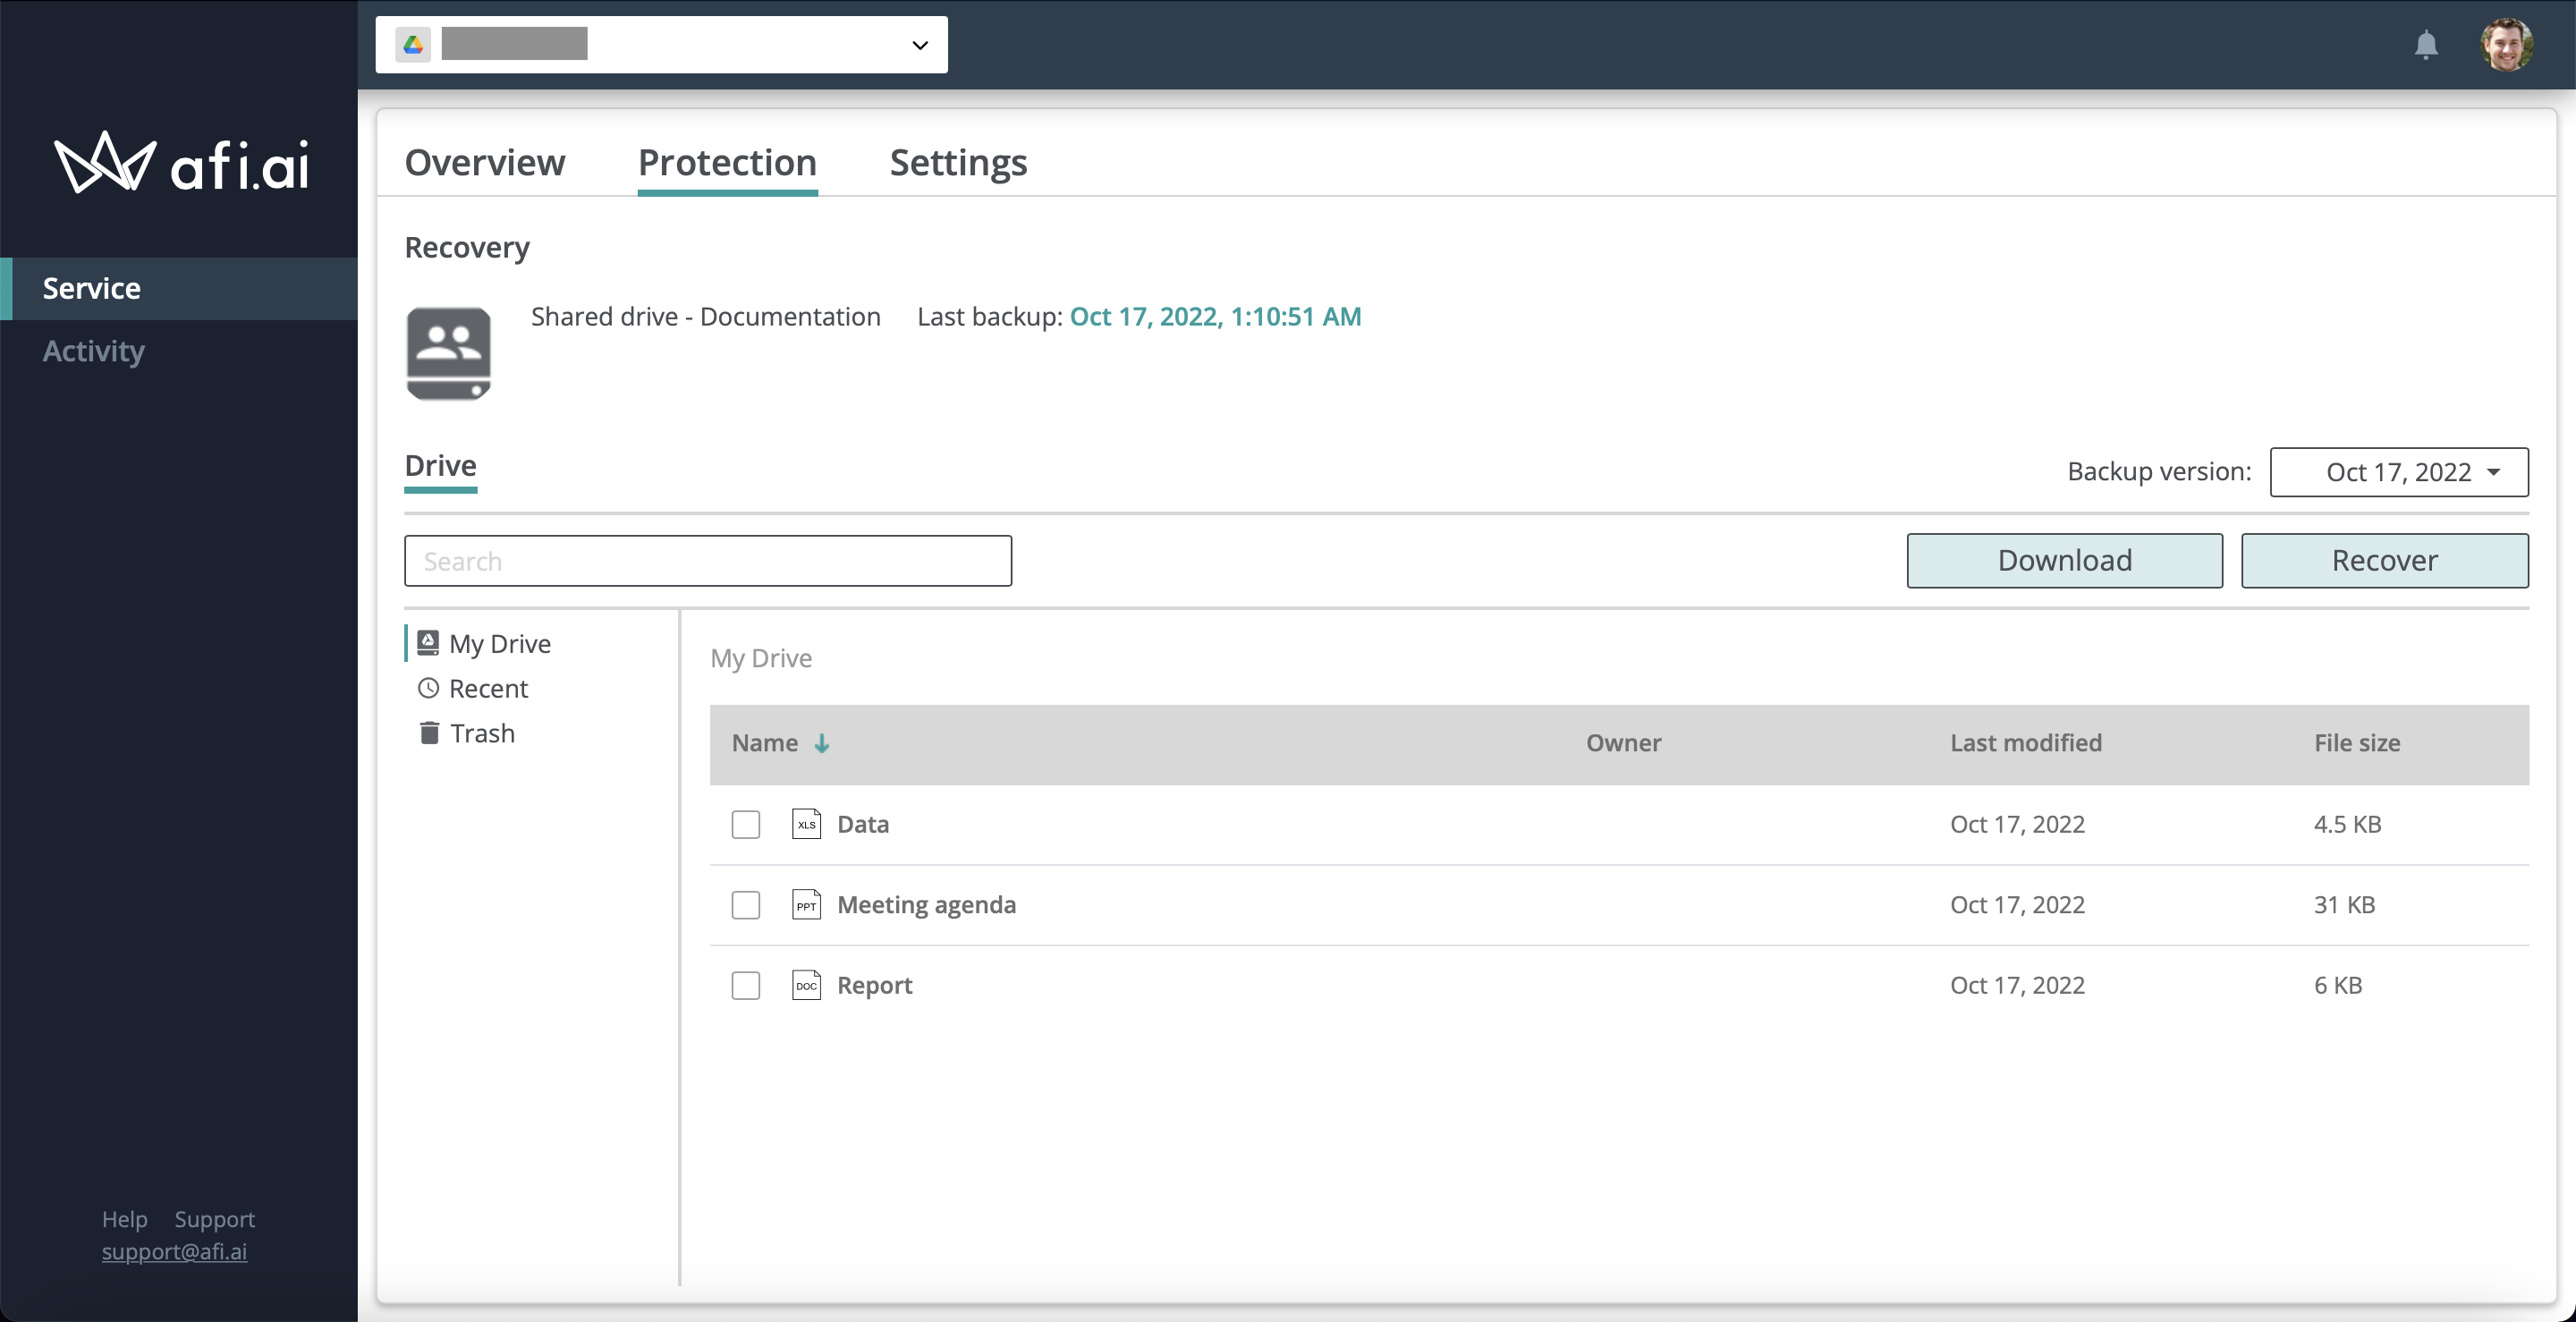Viewport: 2576px width, 1322px height.
Task: Click the Data row's Oct 17, 2022 date
Action: [2017, 824]
